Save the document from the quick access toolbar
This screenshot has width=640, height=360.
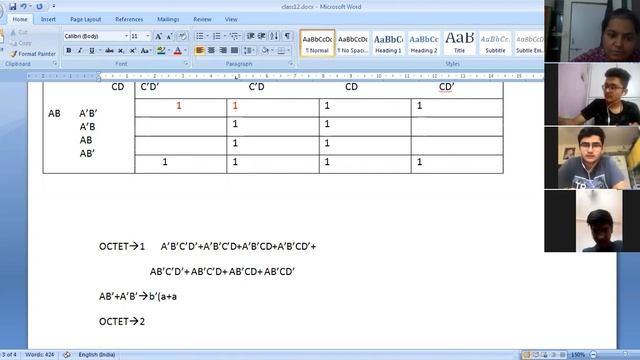(x=13, y=7)
